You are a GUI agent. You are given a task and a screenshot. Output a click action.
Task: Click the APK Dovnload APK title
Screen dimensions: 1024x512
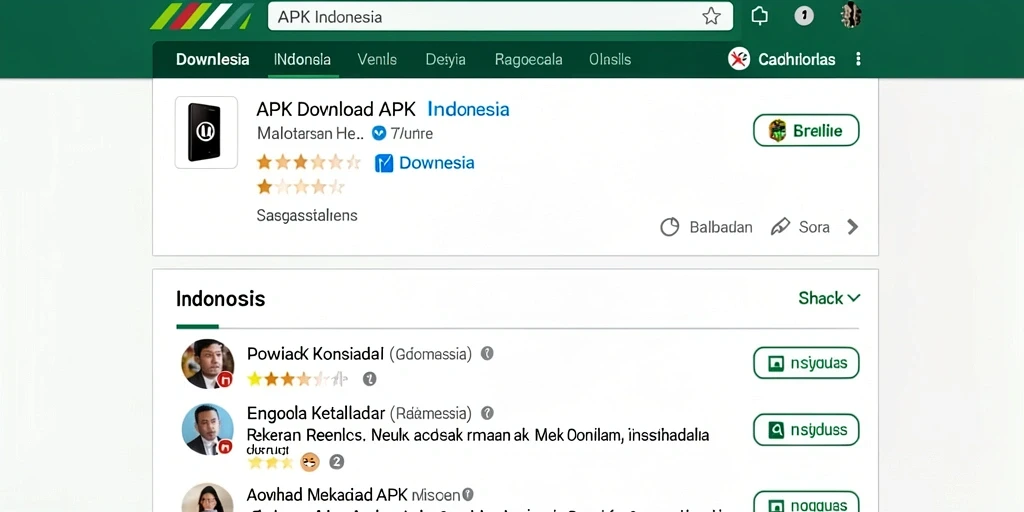tap(336, 109)
